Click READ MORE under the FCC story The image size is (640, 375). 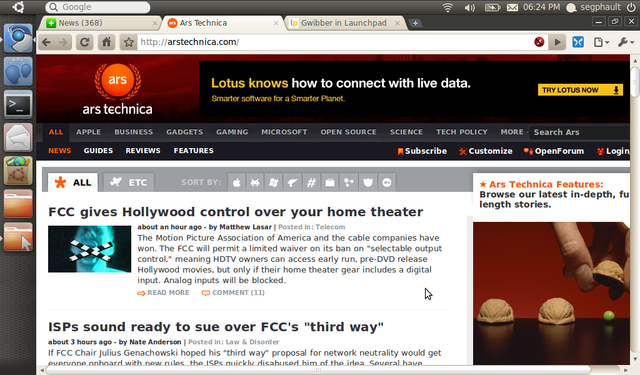163,293
